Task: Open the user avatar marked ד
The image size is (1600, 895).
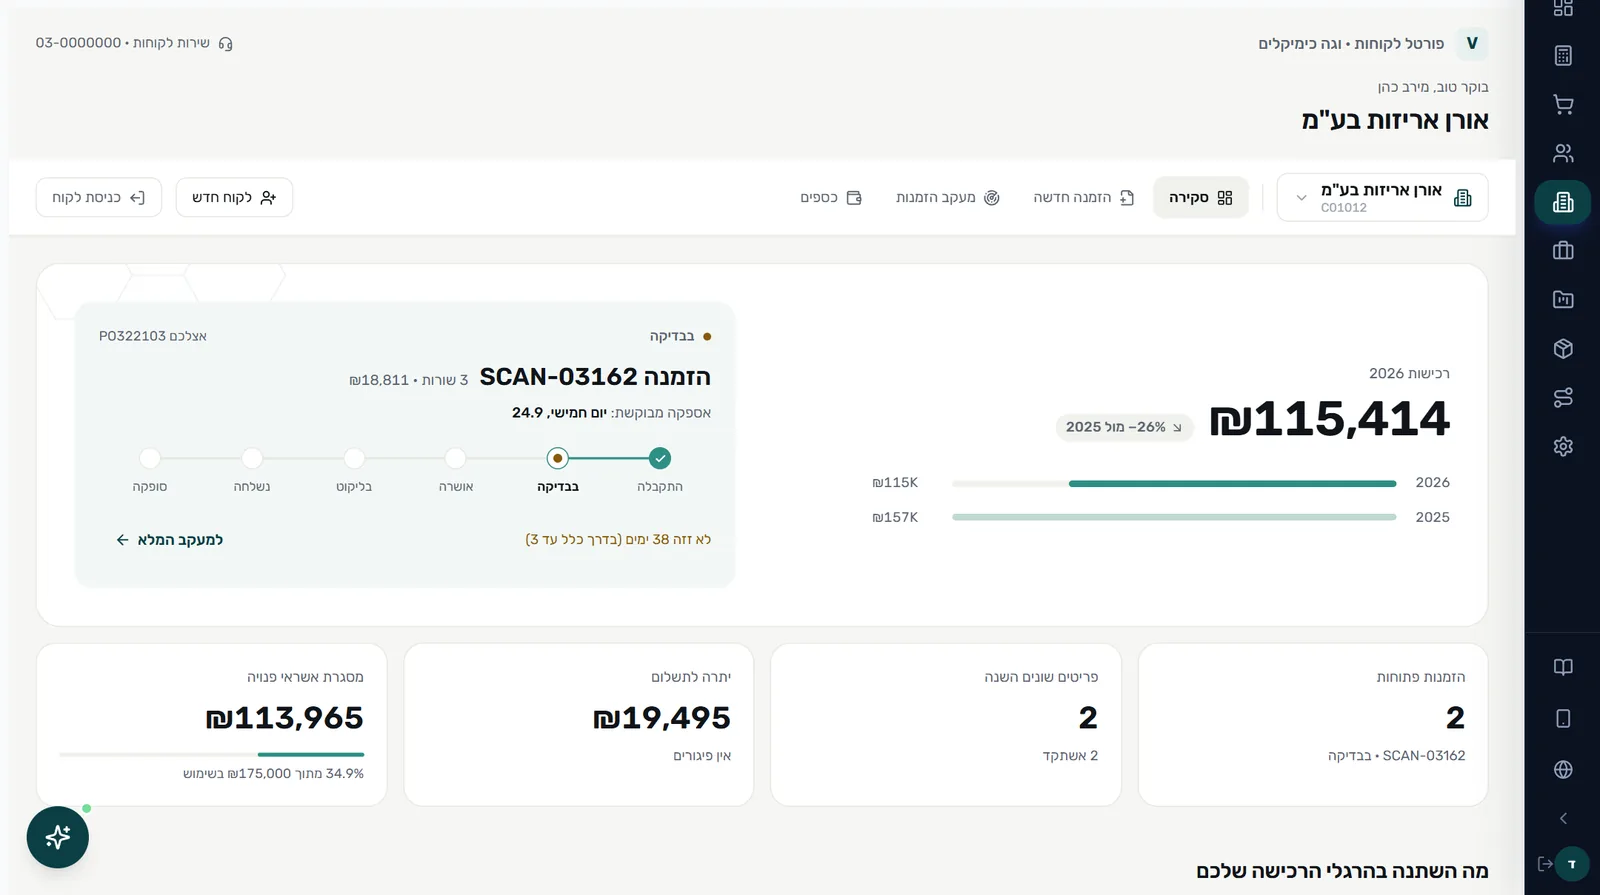Action: (1572, 864)
